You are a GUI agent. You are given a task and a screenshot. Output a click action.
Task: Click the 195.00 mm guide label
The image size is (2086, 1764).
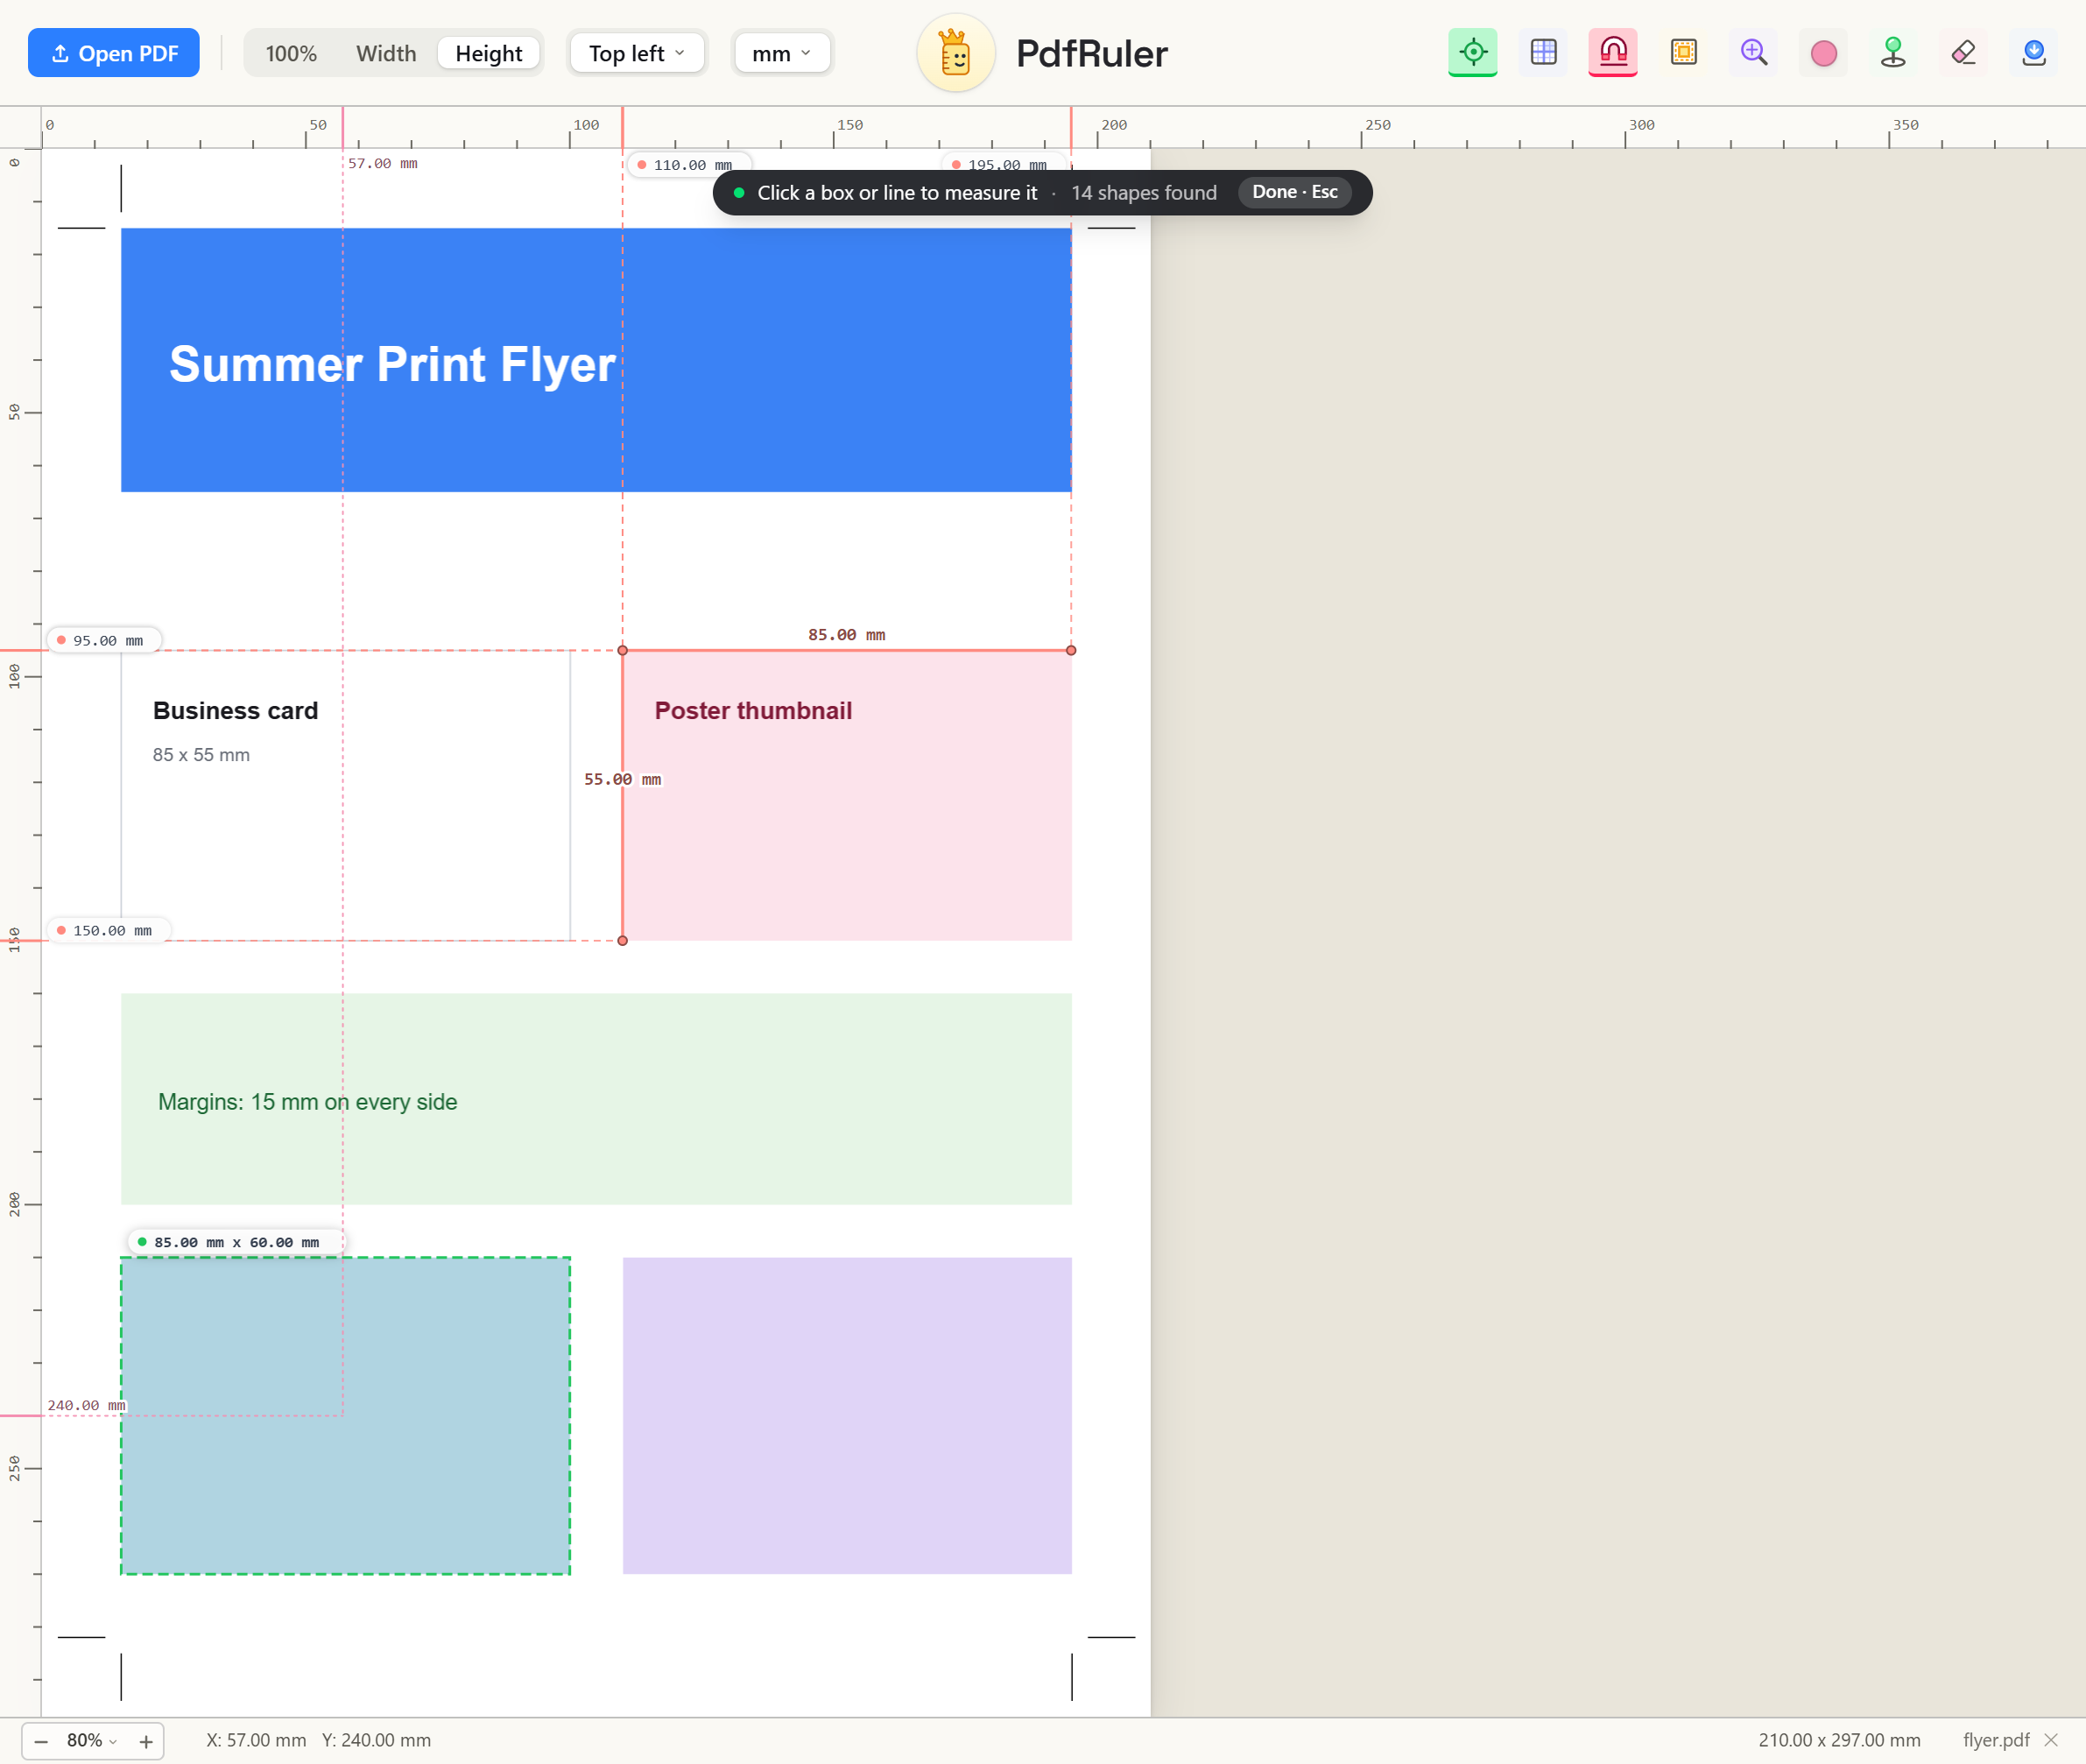(x=1003, y=165)
